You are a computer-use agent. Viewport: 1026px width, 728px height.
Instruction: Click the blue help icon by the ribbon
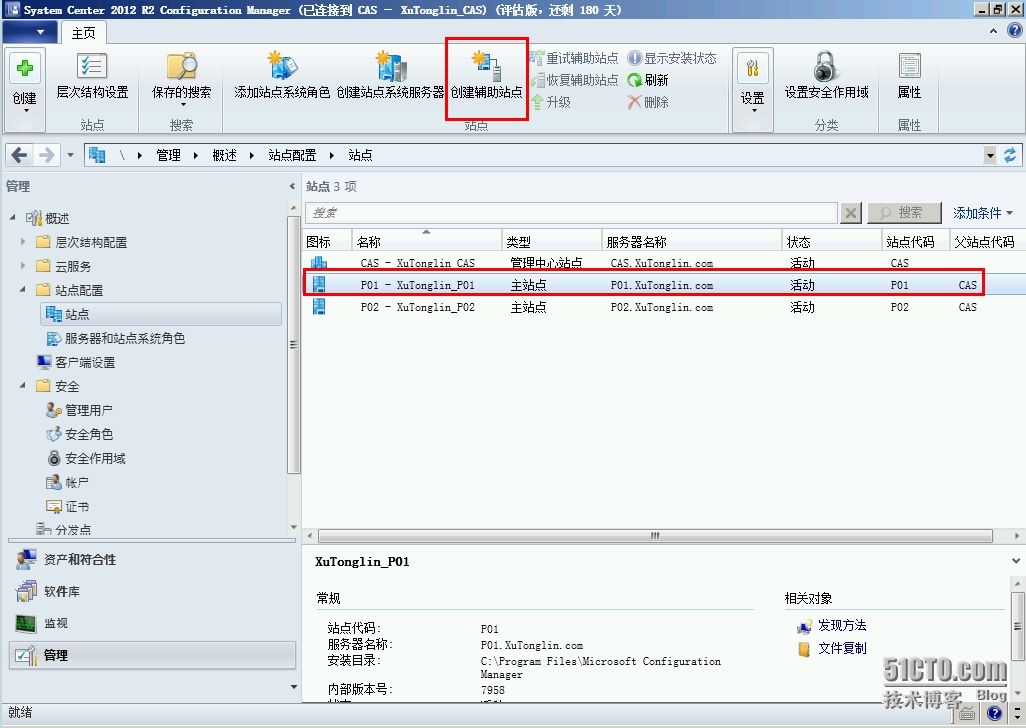tap(1015, 31)
